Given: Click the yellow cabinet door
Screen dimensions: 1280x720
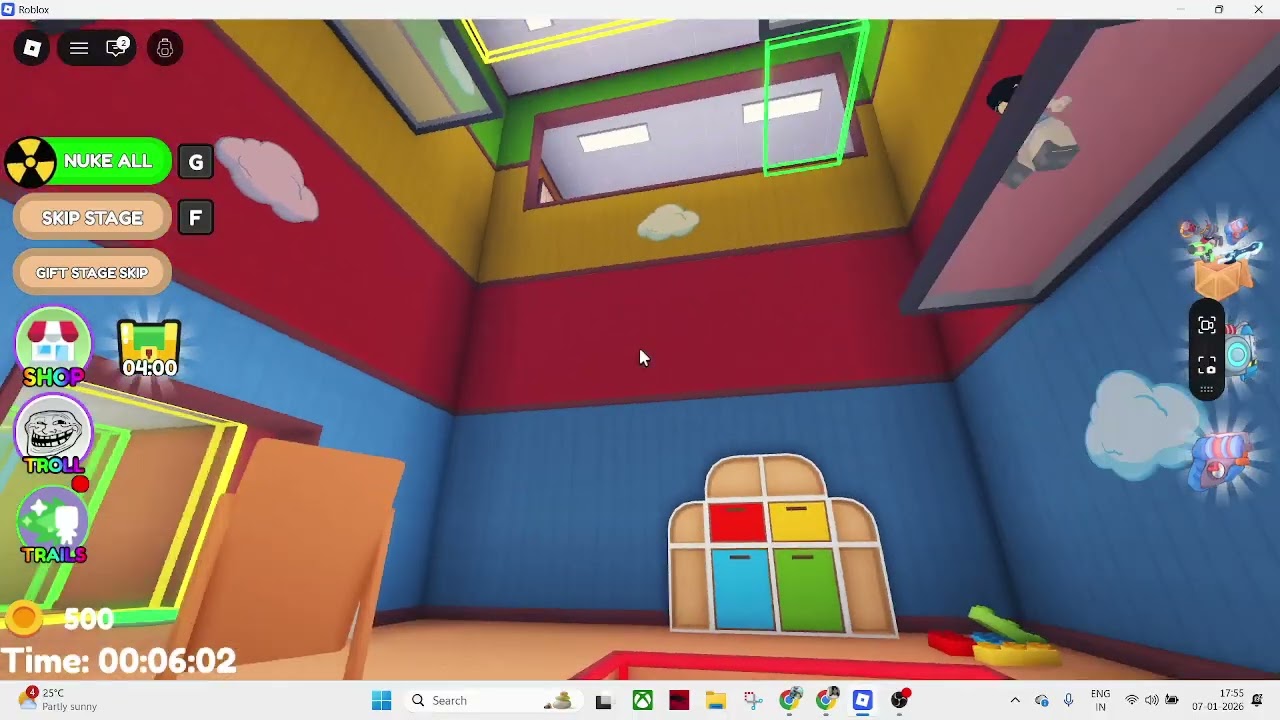Looking at the screenshot, I should [x=800, y=521].
